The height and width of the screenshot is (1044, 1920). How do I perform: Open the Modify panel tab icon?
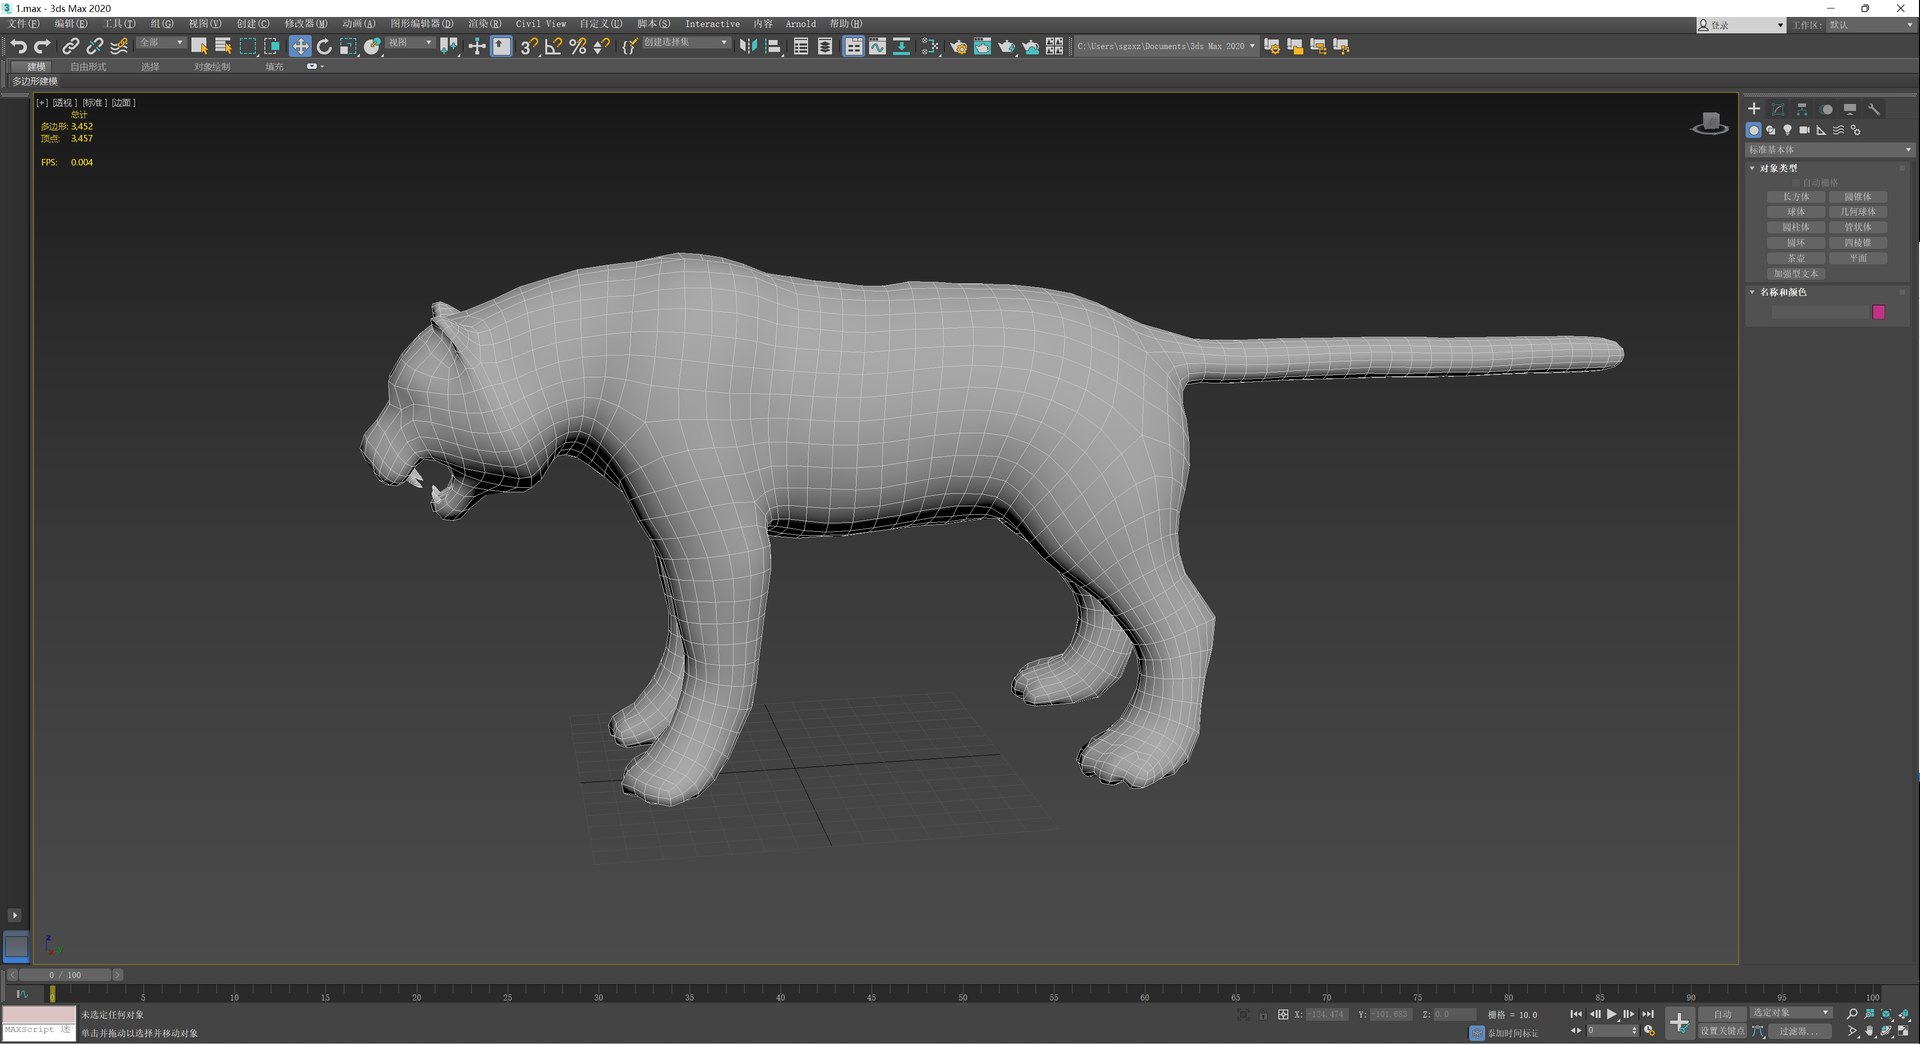click(x=1778, y=109)
